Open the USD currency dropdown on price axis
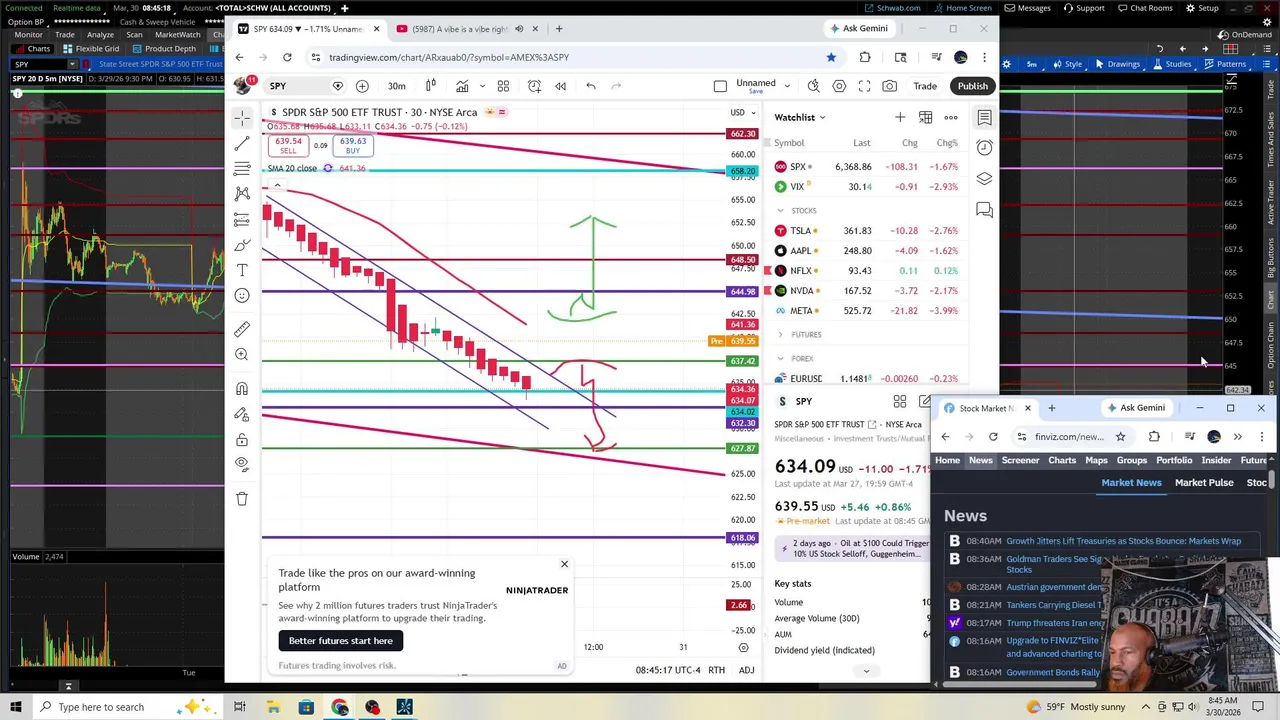This screenshot has height=720, width=1280. 742,112
